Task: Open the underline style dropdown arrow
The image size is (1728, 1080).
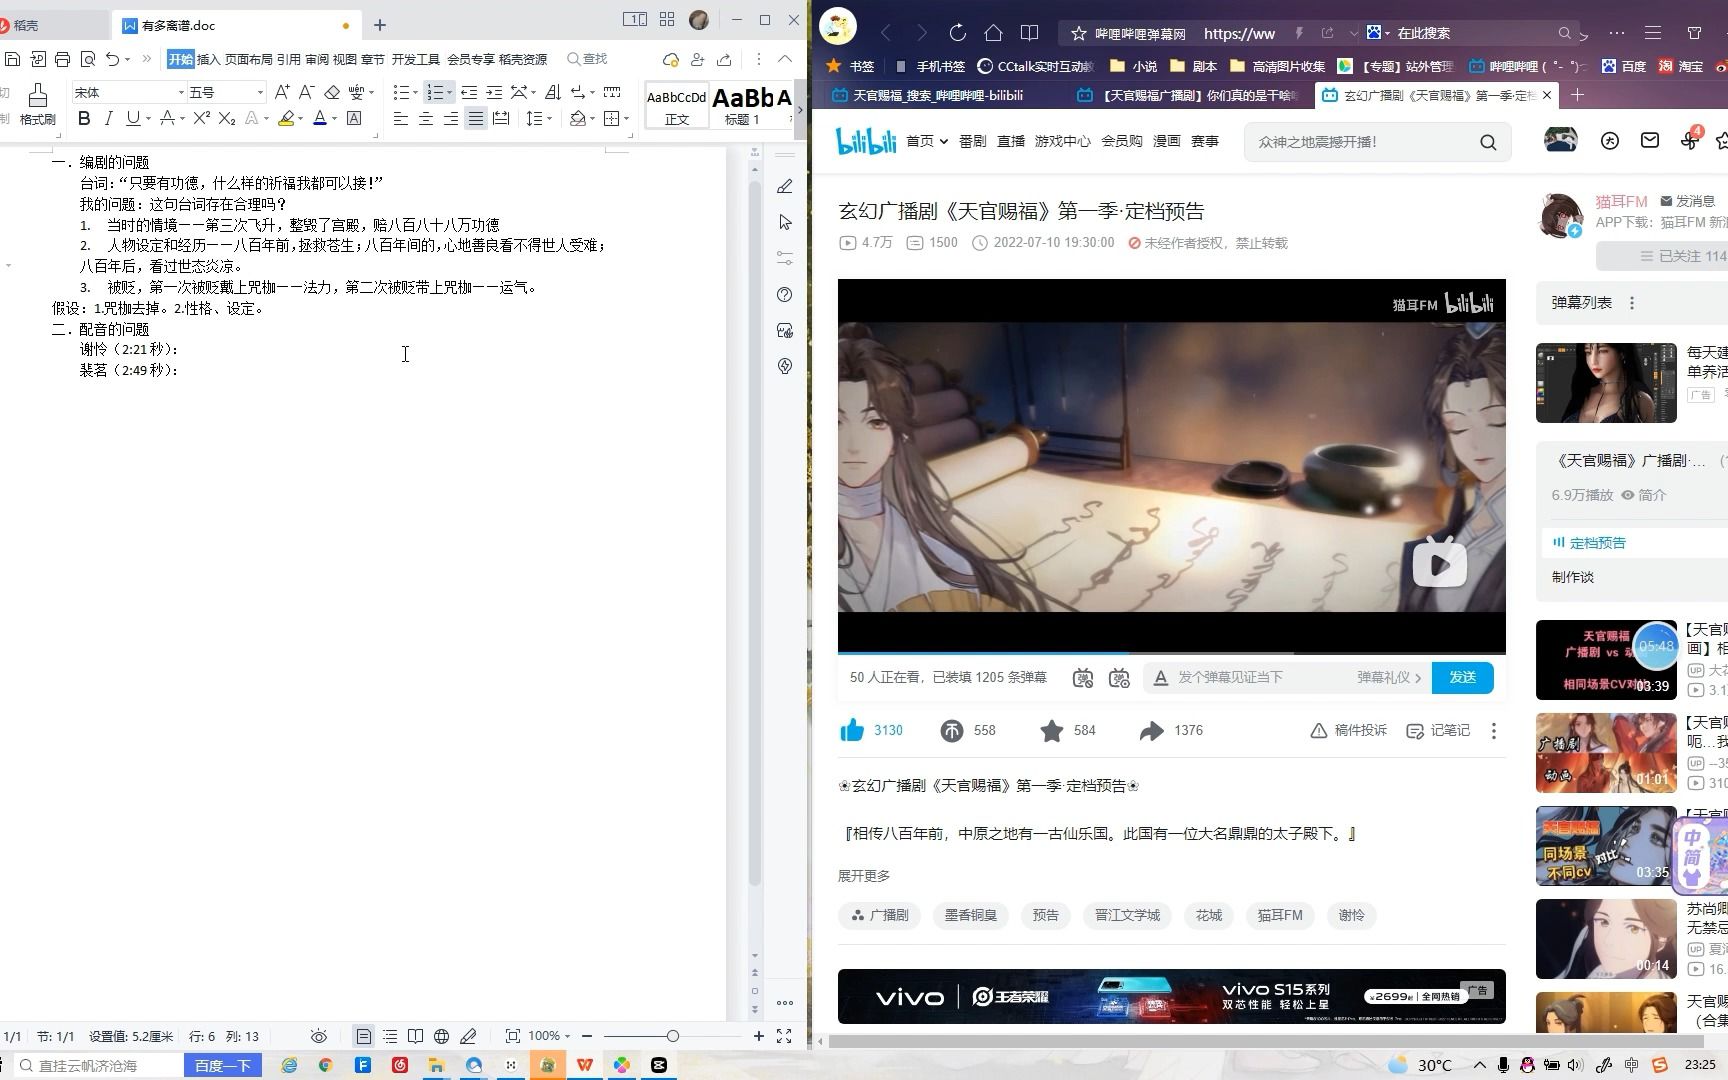Action: [x=148, y=119]
